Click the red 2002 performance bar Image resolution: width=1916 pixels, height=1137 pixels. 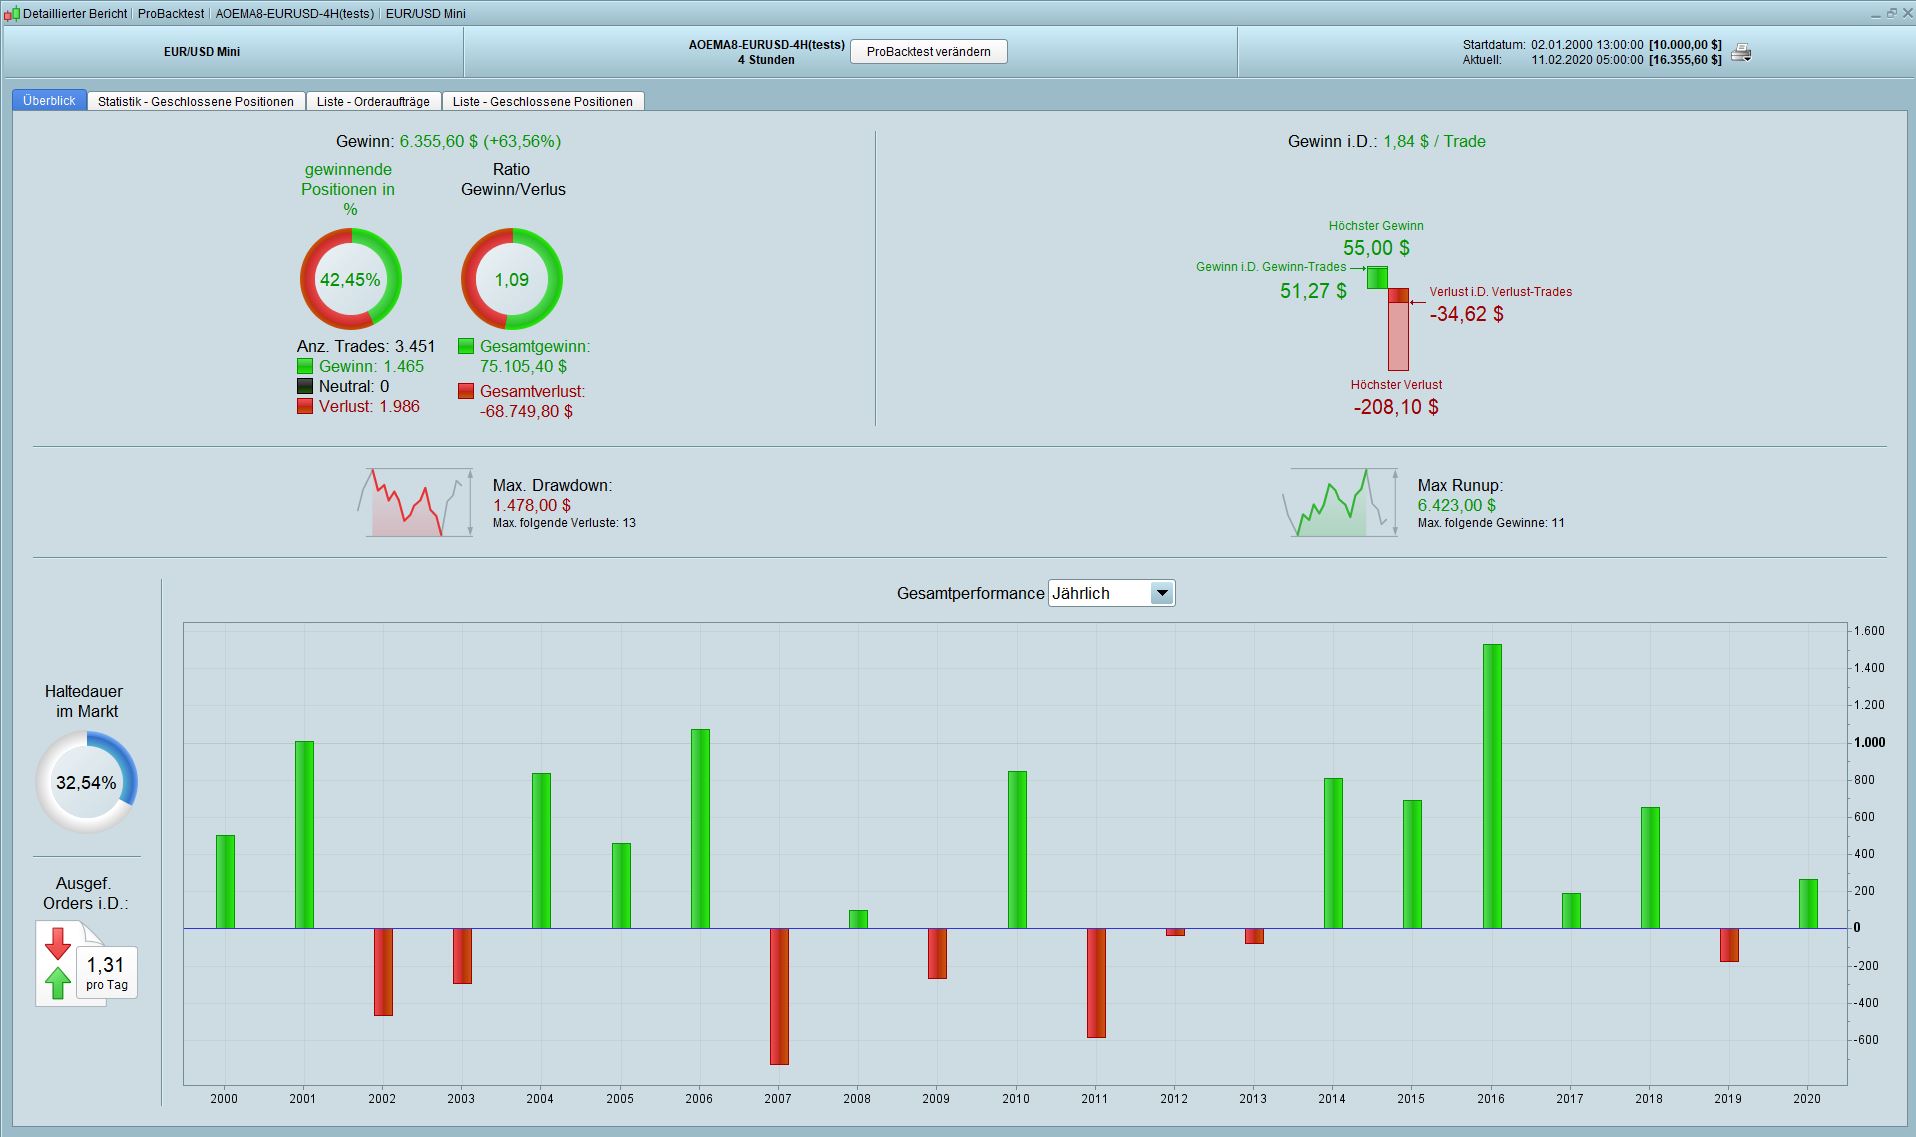click(x=383, y=972)
